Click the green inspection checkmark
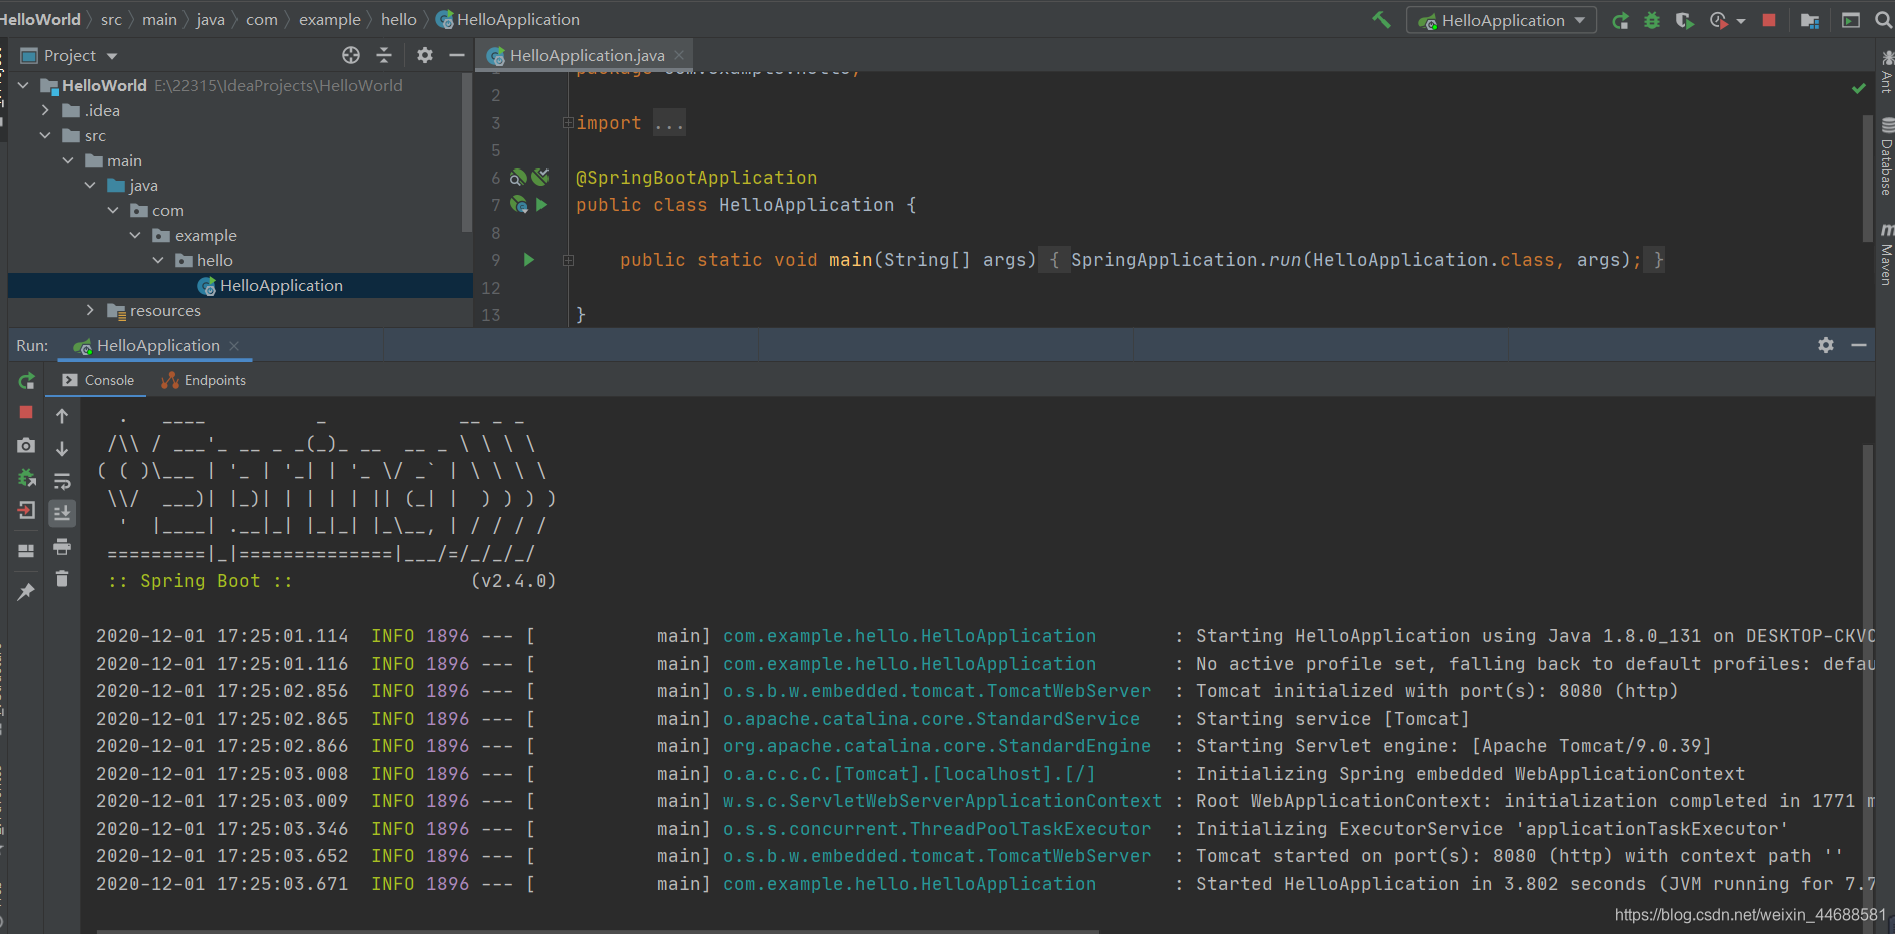 1858,88
